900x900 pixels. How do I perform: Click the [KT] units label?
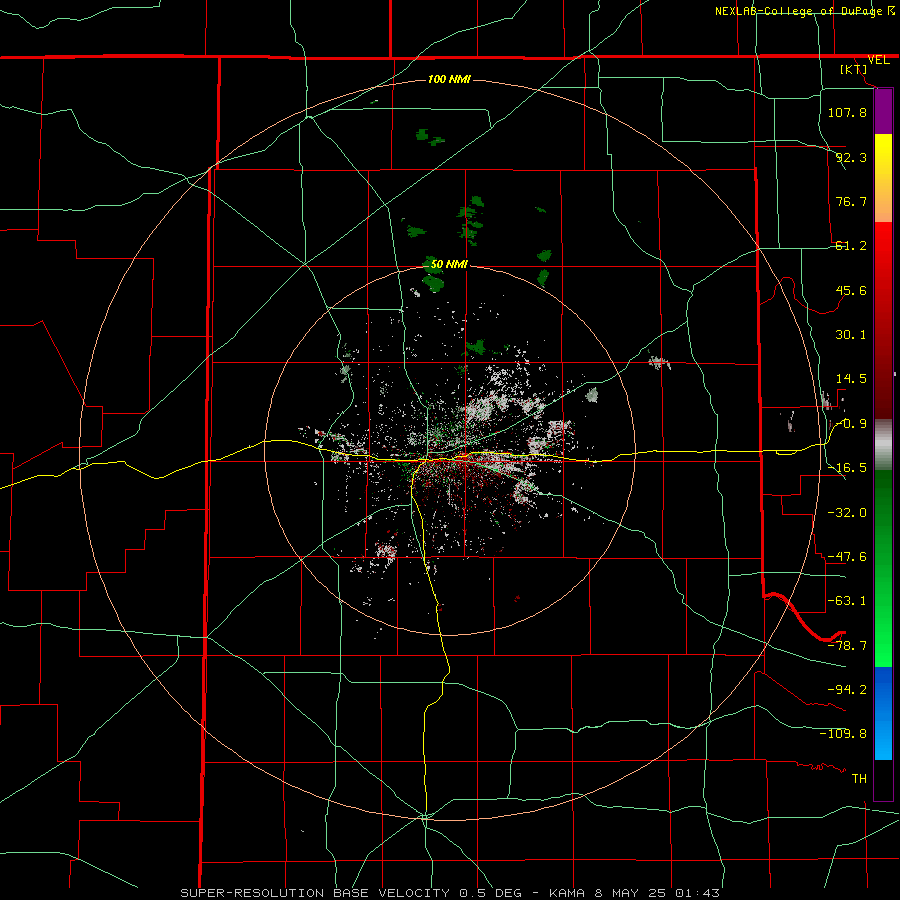(x=854, y=69)
